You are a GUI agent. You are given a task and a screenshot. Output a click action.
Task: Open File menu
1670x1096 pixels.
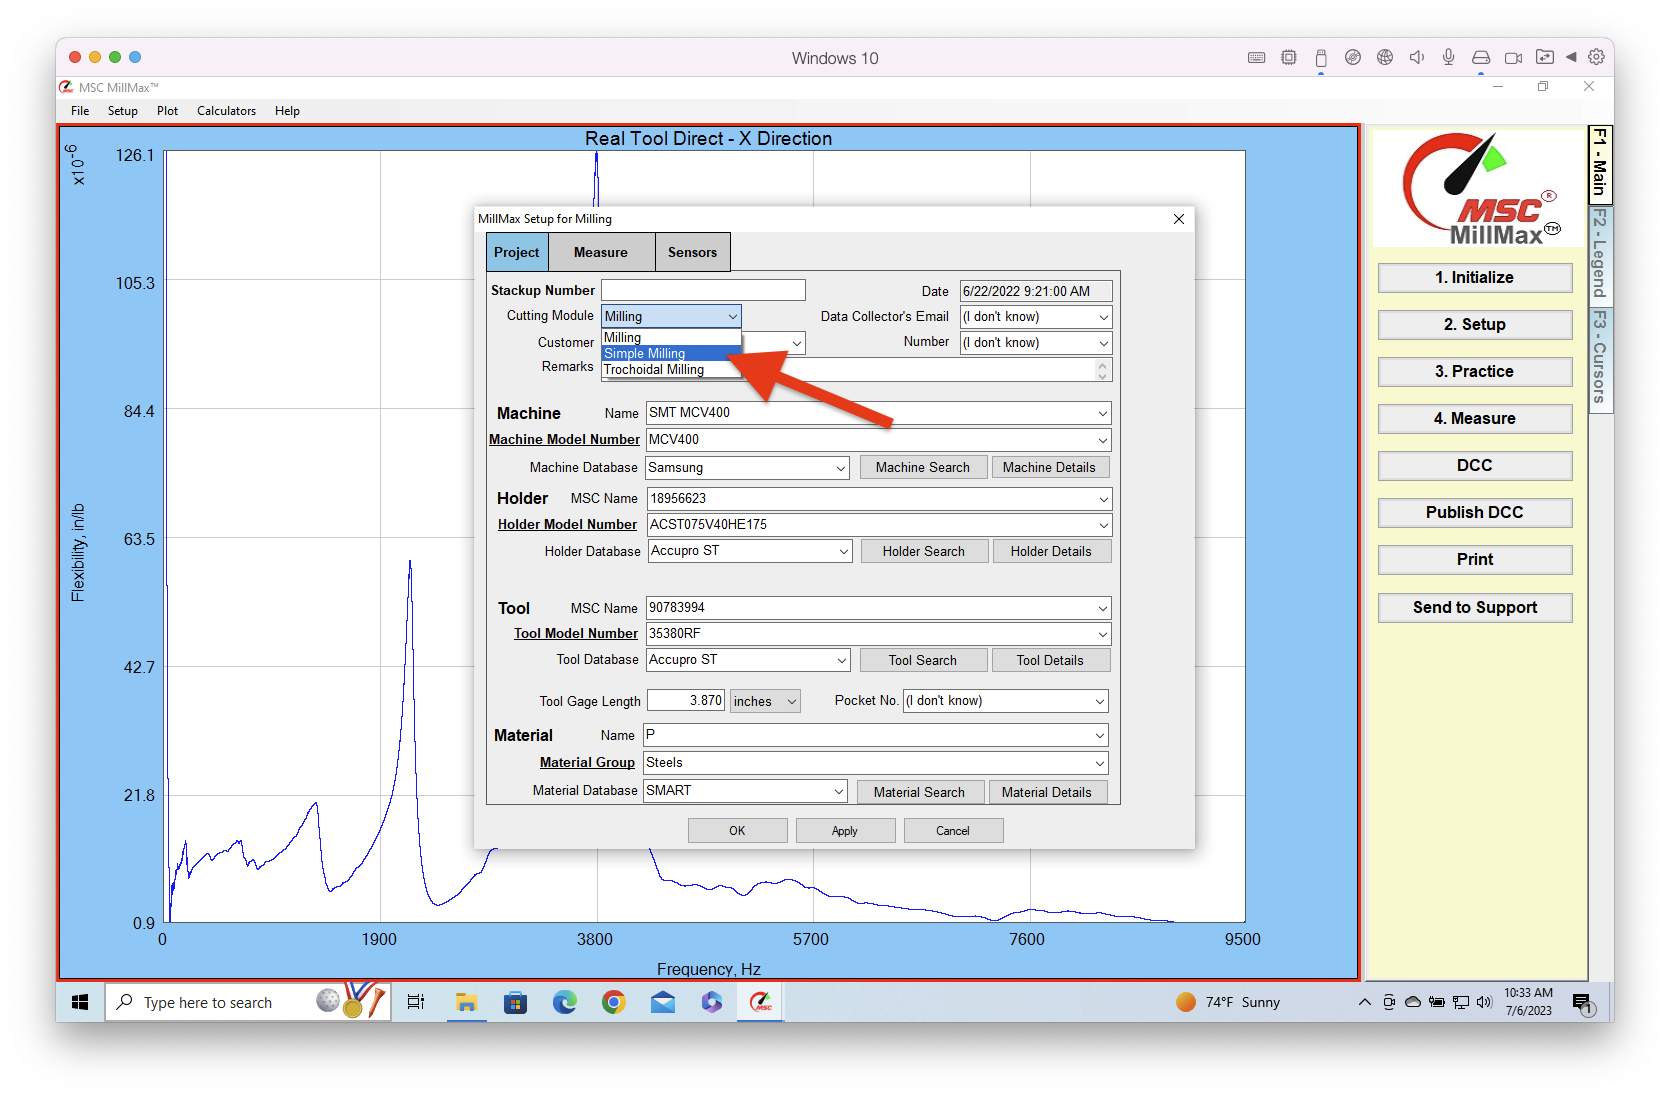(80, 111)
